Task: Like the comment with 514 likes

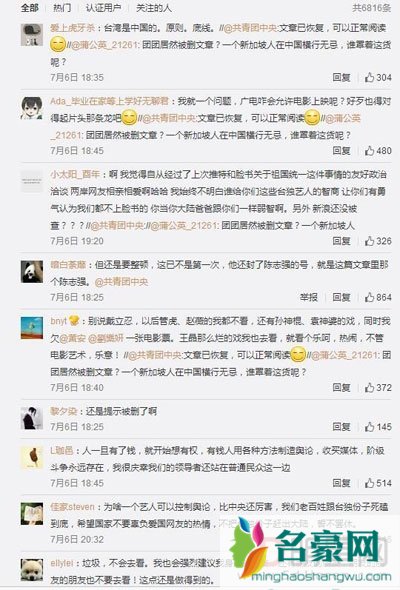Action: point(378,483)
